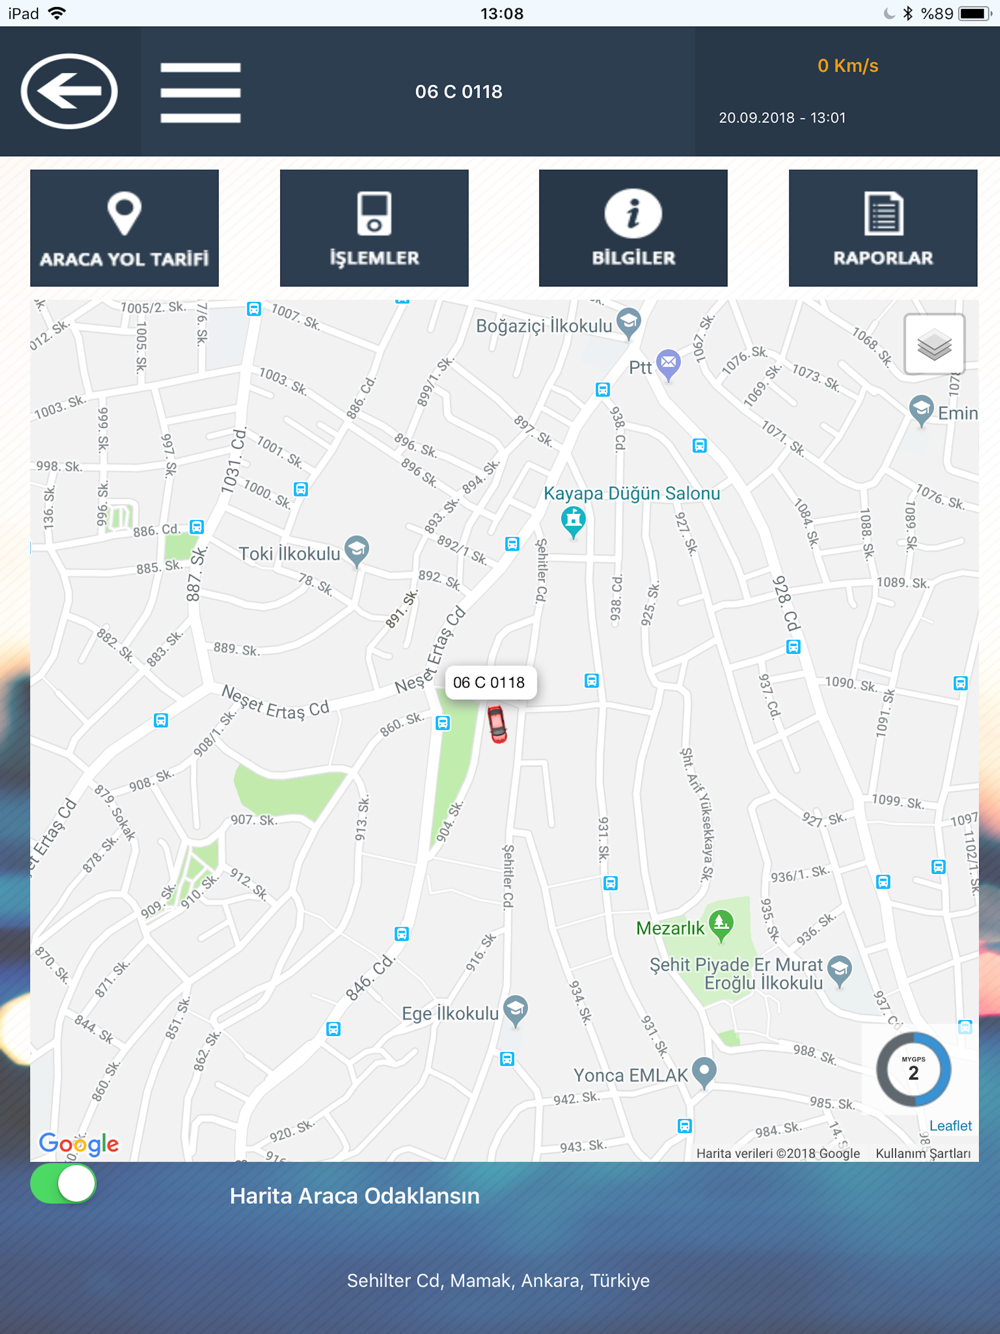Toggle Harita Araca Odaklansın switch

tap(63, 1184)
